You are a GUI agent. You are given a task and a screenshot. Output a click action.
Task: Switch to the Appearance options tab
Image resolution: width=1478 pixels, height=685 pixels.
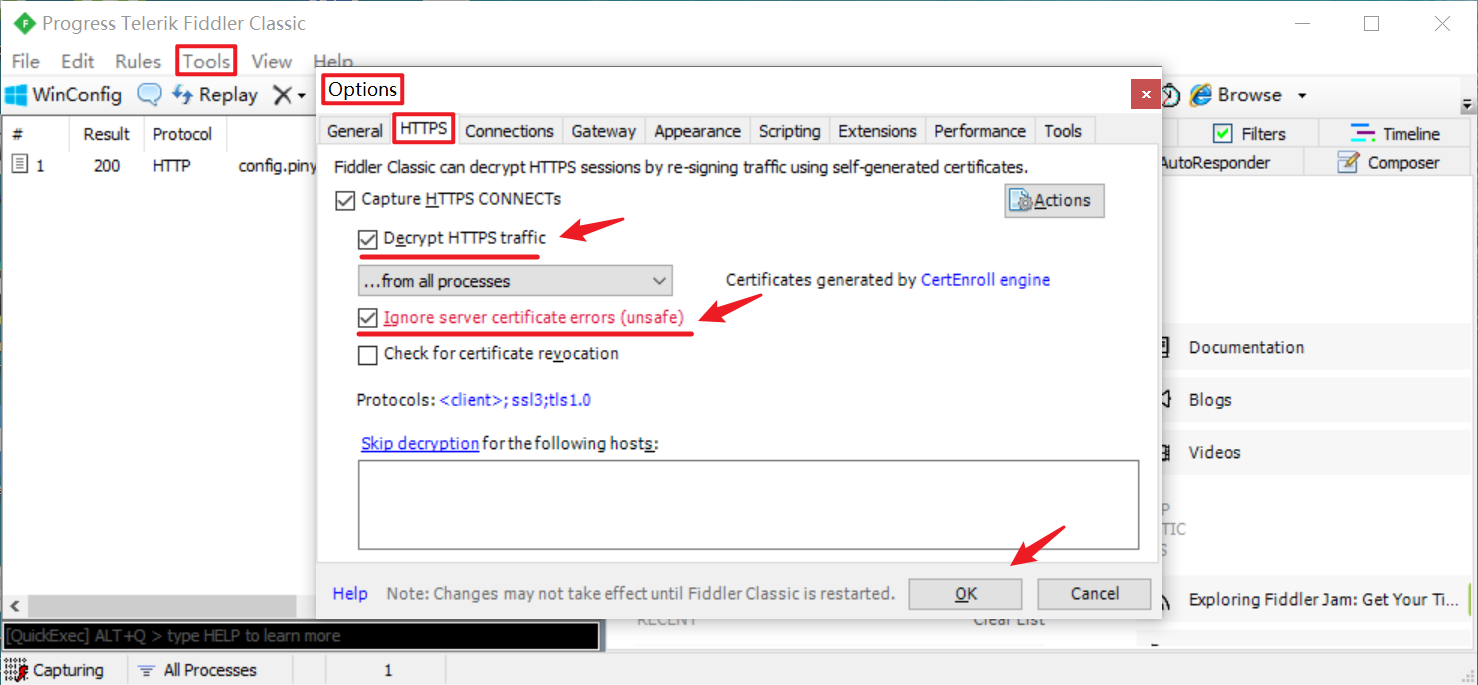coord(697,131)
